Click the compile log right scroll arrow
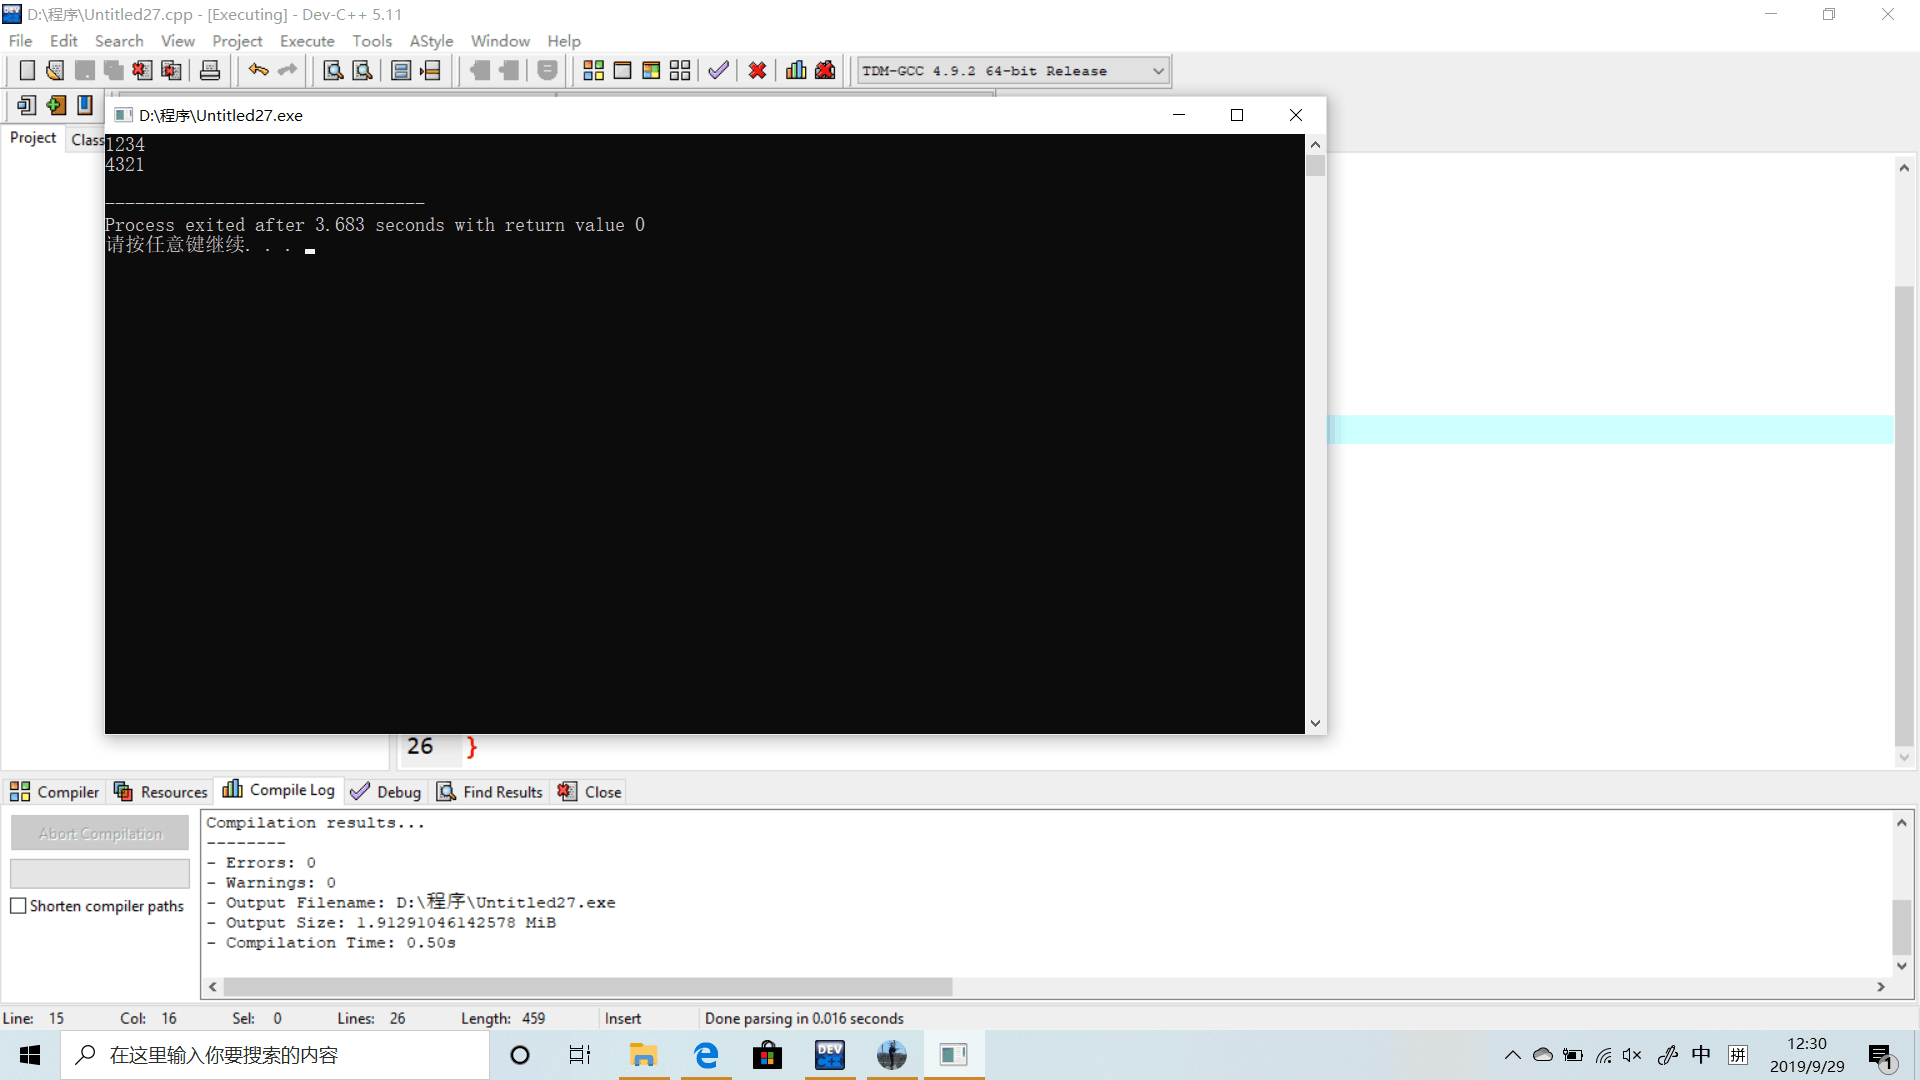This screenshot has width=1920, height=1080. (x=1881, y=987)
